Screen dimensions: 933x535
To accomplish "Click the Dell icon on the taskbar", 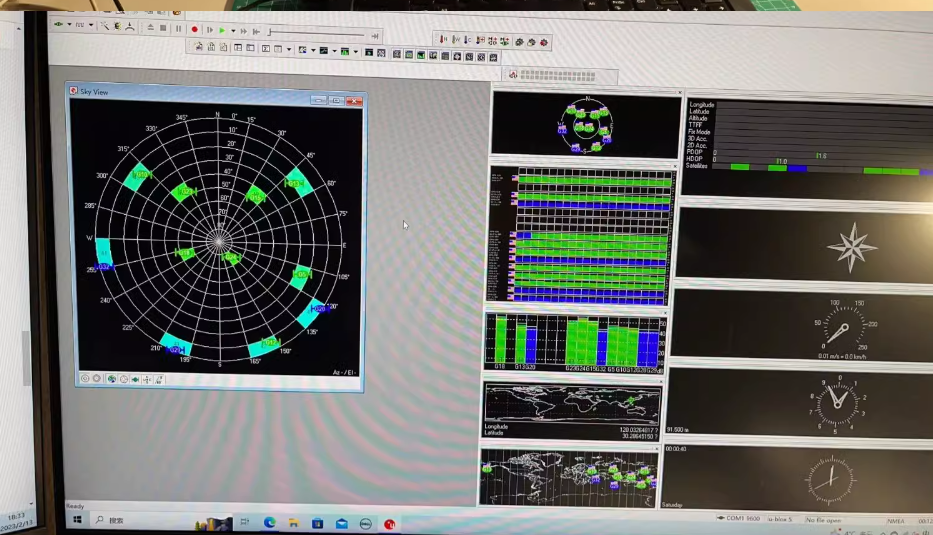I will pos(365,524).
